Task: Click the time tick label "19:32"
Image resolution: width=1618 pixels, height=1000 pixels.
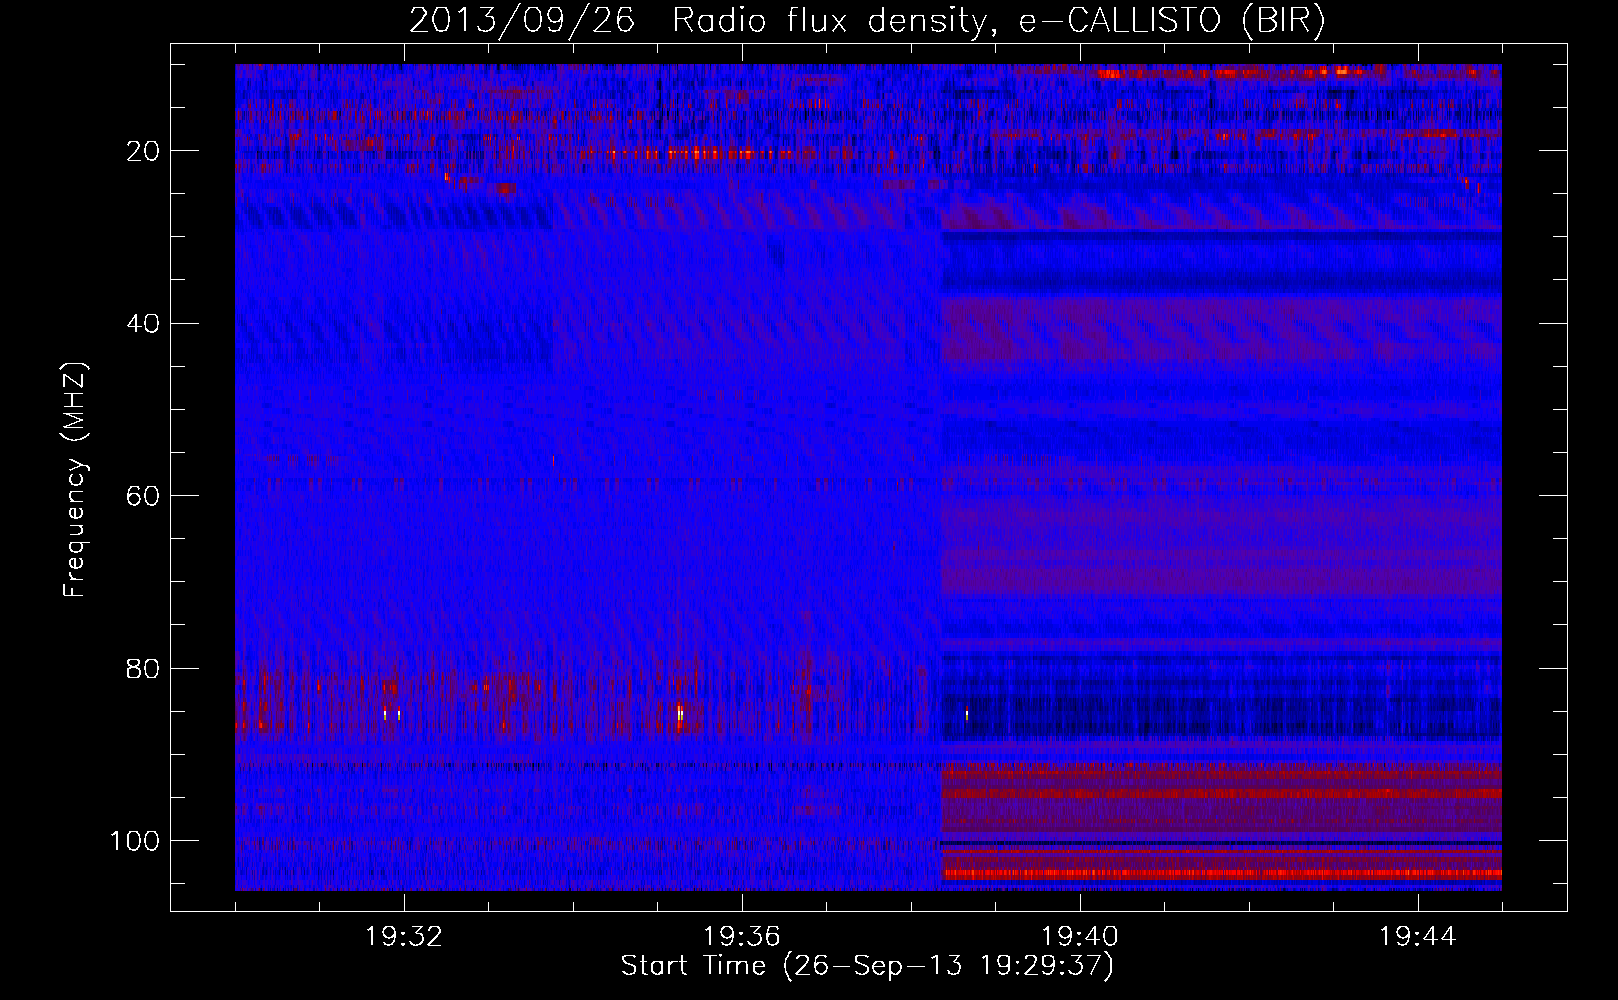Action: point(404,937)
